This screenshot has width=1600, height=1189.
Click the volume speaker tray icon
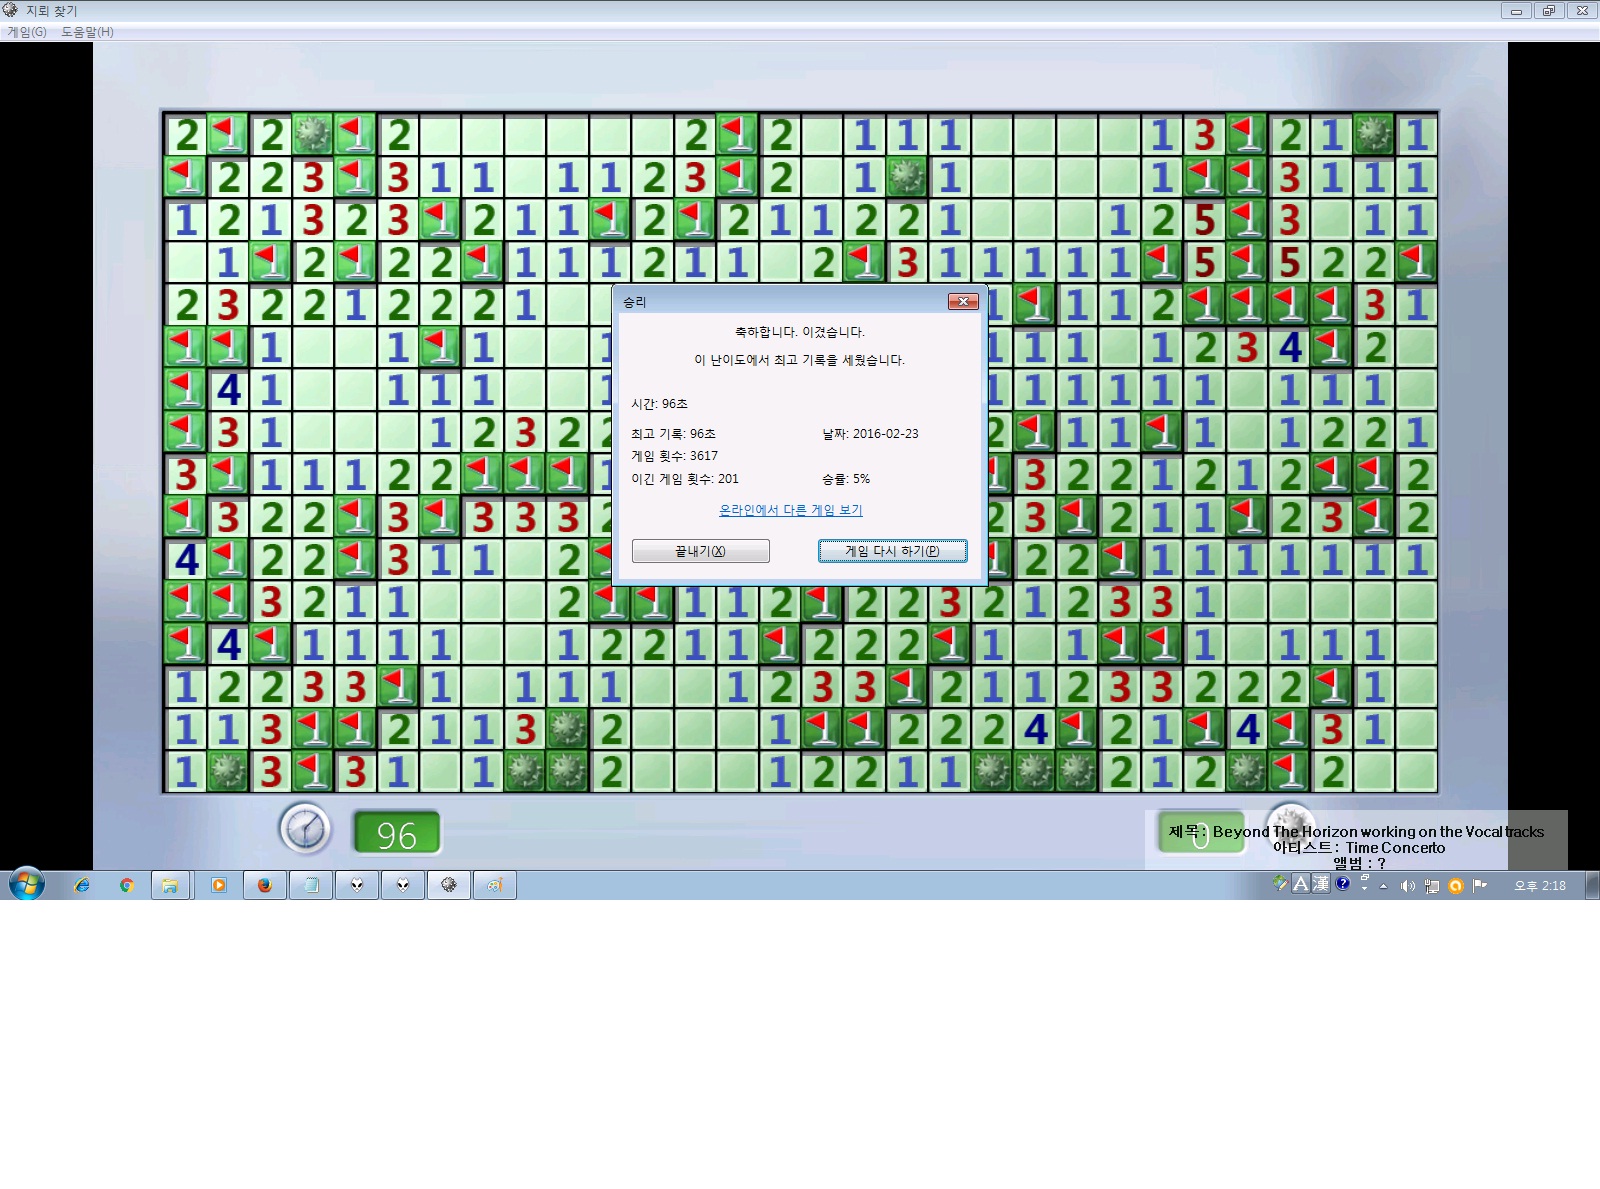[1407, 886]
